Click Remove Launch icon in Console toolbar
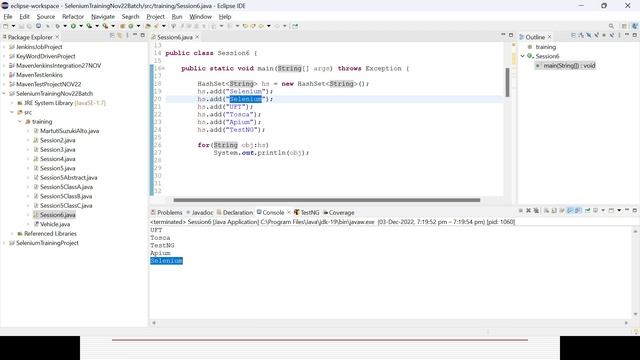 528,211
